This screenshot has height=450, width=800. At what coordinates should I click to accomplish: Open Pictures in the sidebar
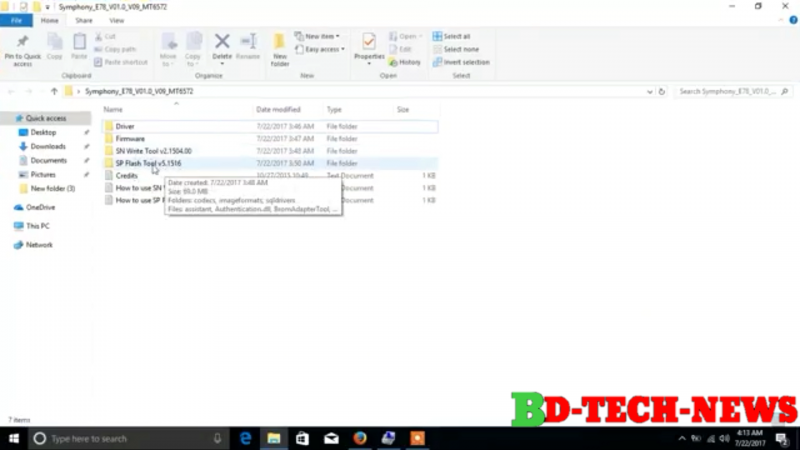coord(43,174)
